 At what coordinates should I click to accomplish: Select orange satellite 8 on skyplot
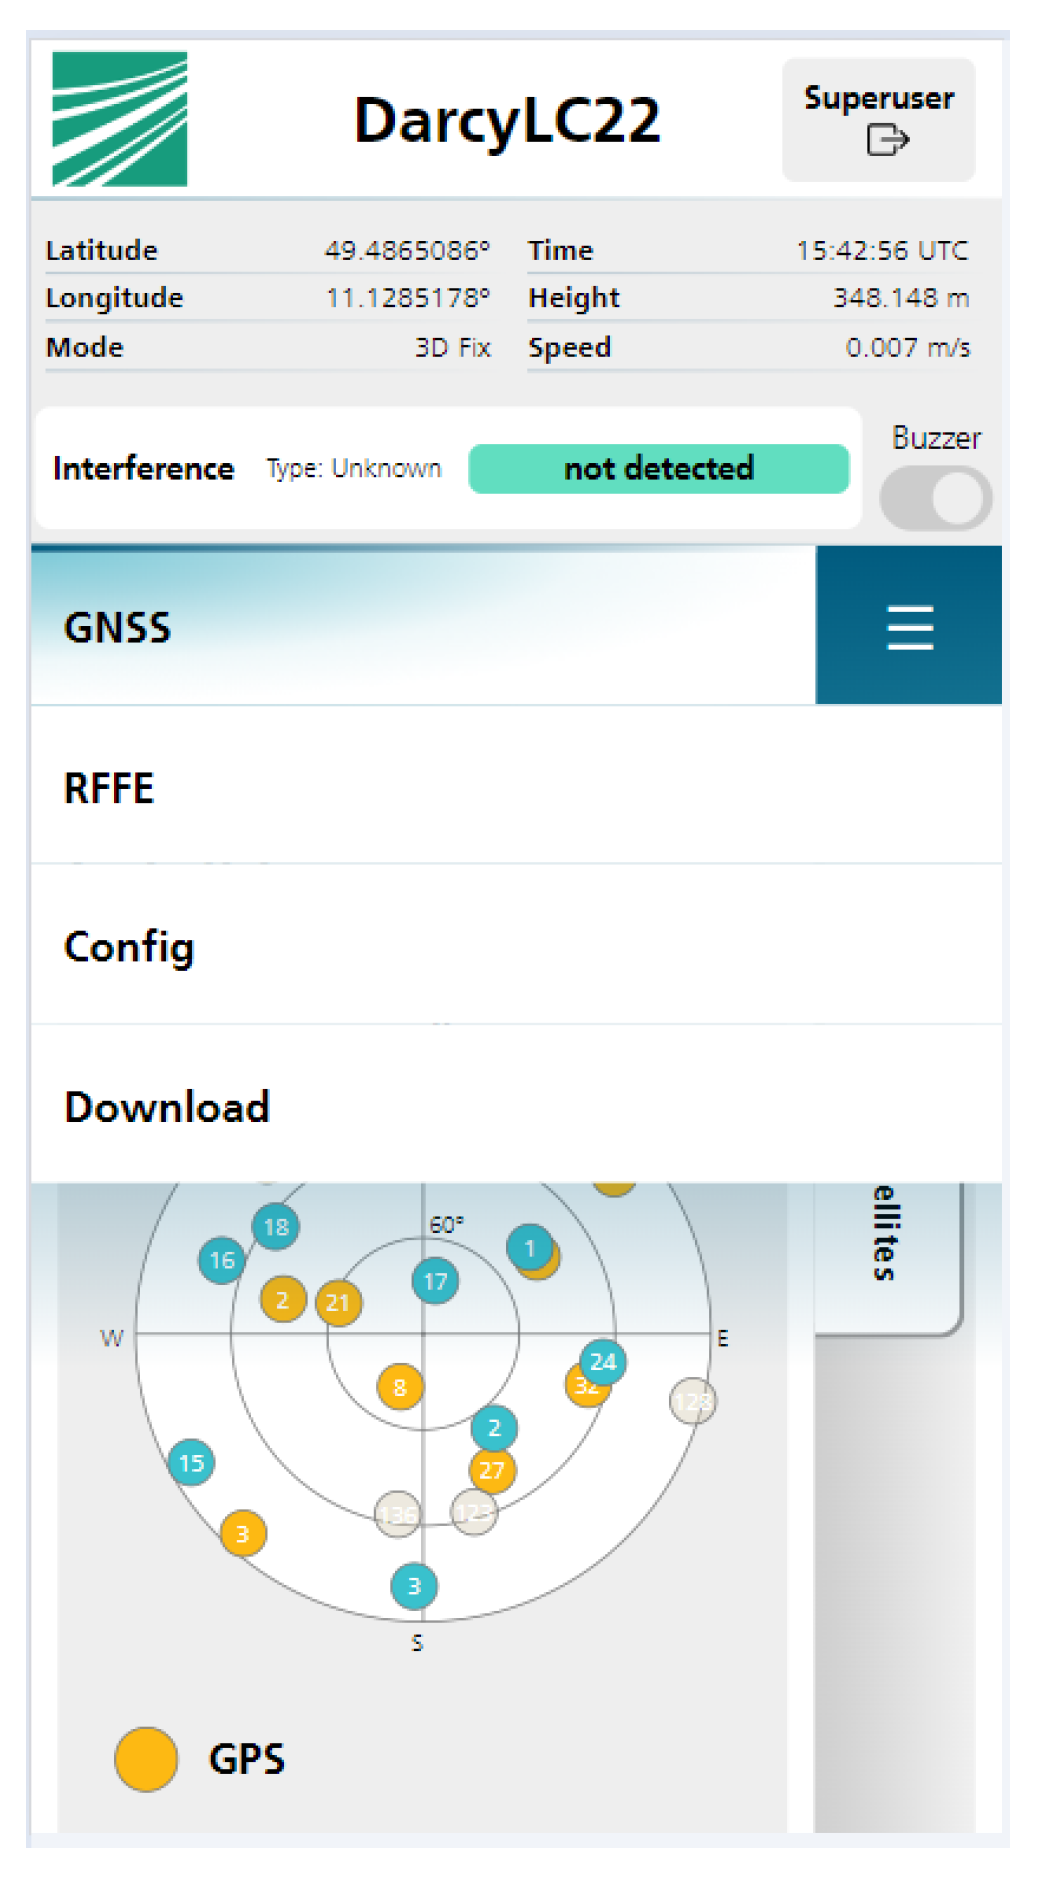400,1387
